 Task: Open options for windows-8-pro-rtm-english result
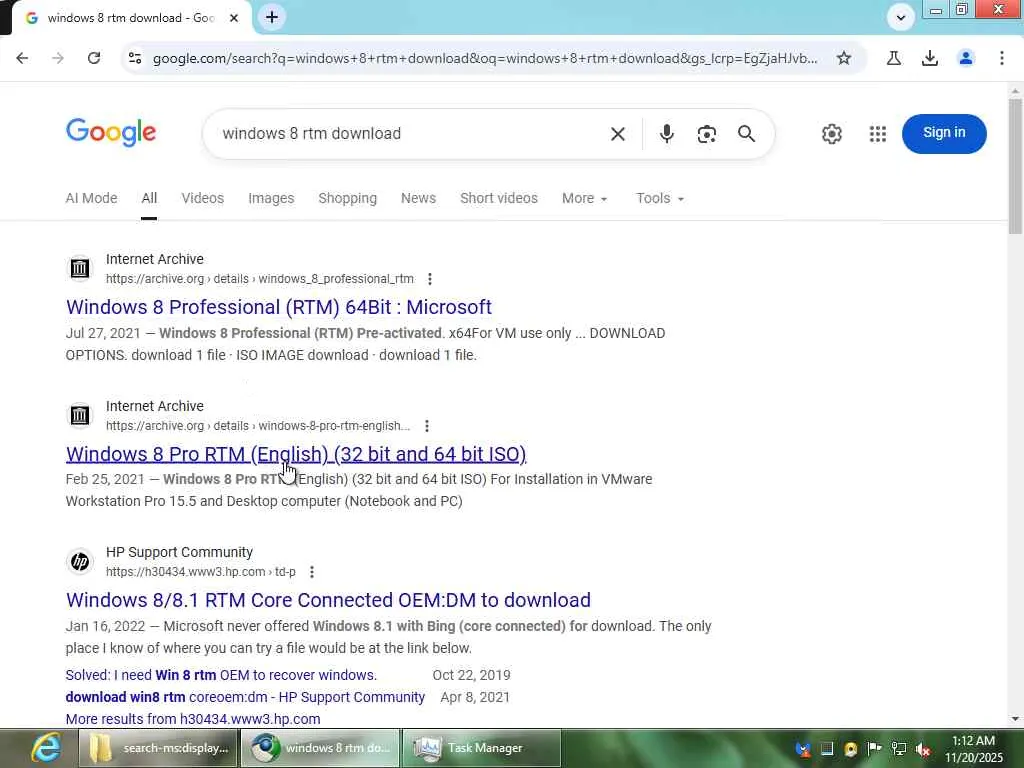(426, 426)
